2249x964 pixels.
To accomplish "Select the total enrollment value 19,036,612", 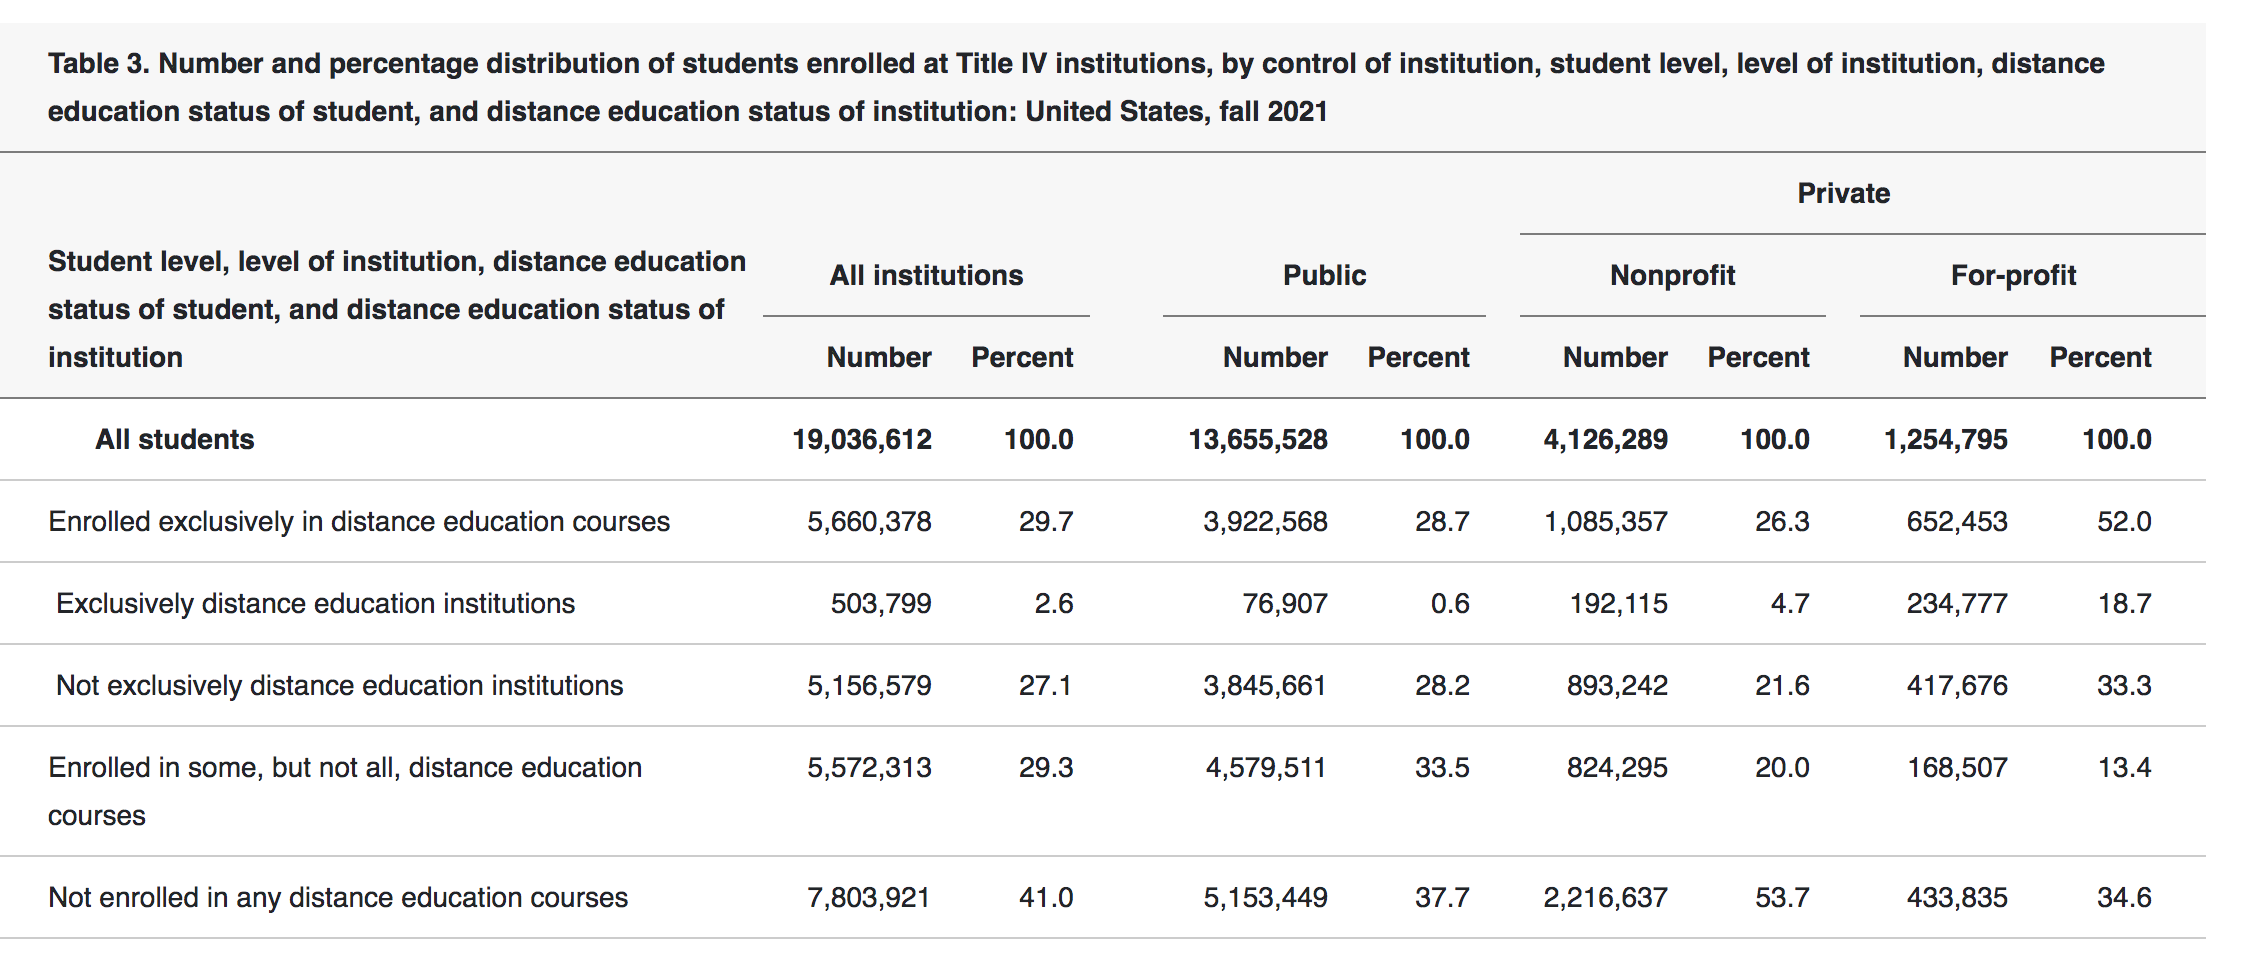I will pyautogui.click(x=861, y=439).
